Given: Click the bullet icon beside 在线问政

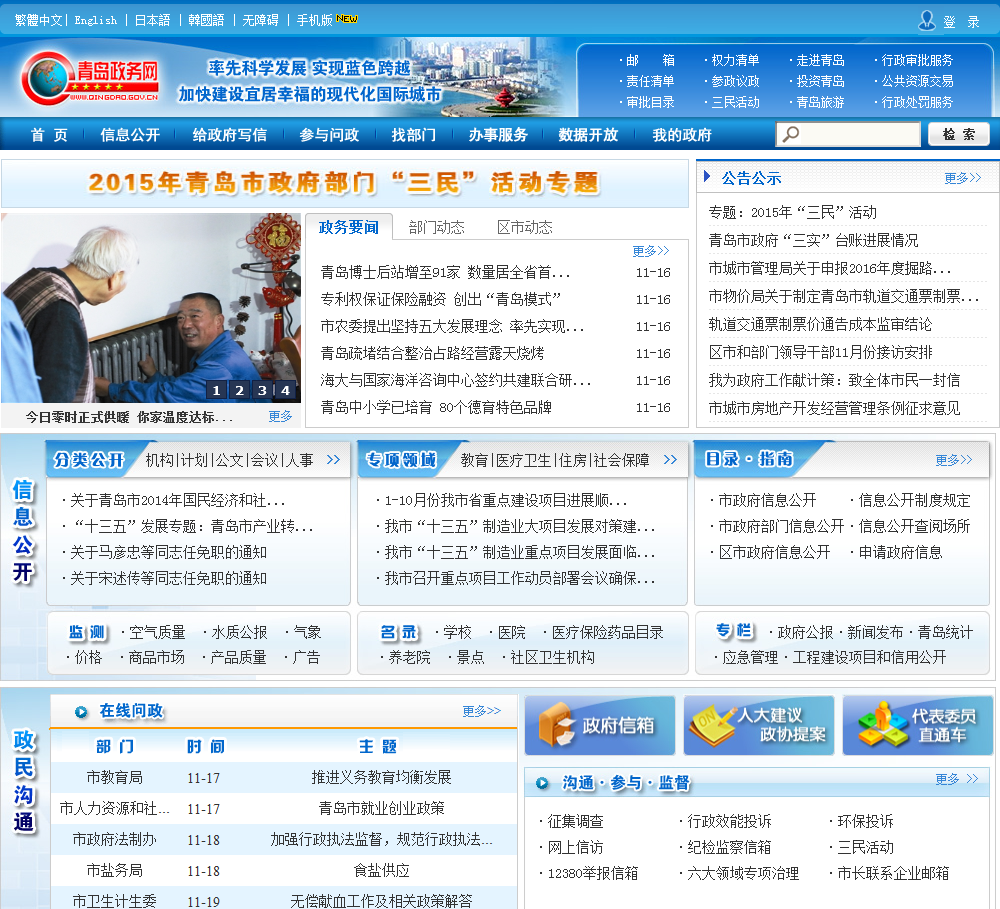Looking at the screenshot, I should 81,711.
